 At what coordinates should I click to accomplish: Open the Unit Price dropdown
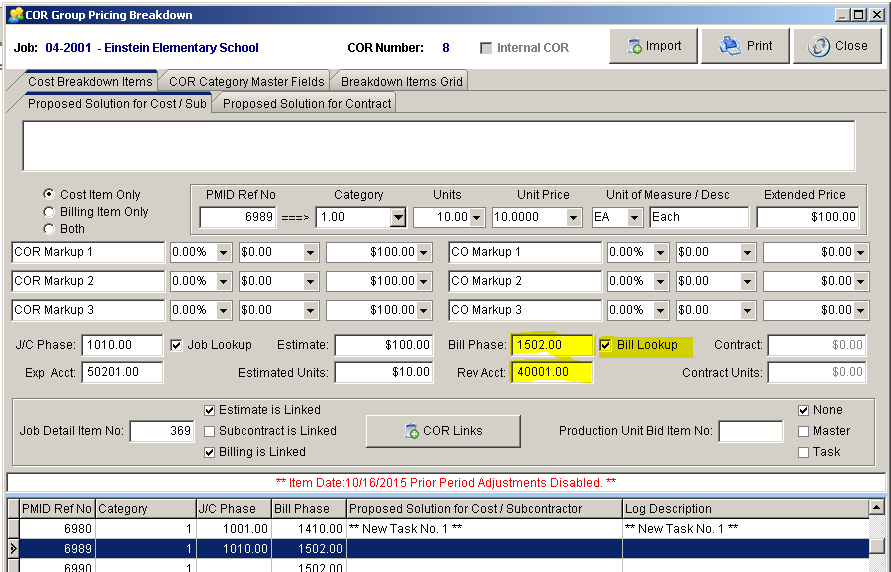coord(573,217)
